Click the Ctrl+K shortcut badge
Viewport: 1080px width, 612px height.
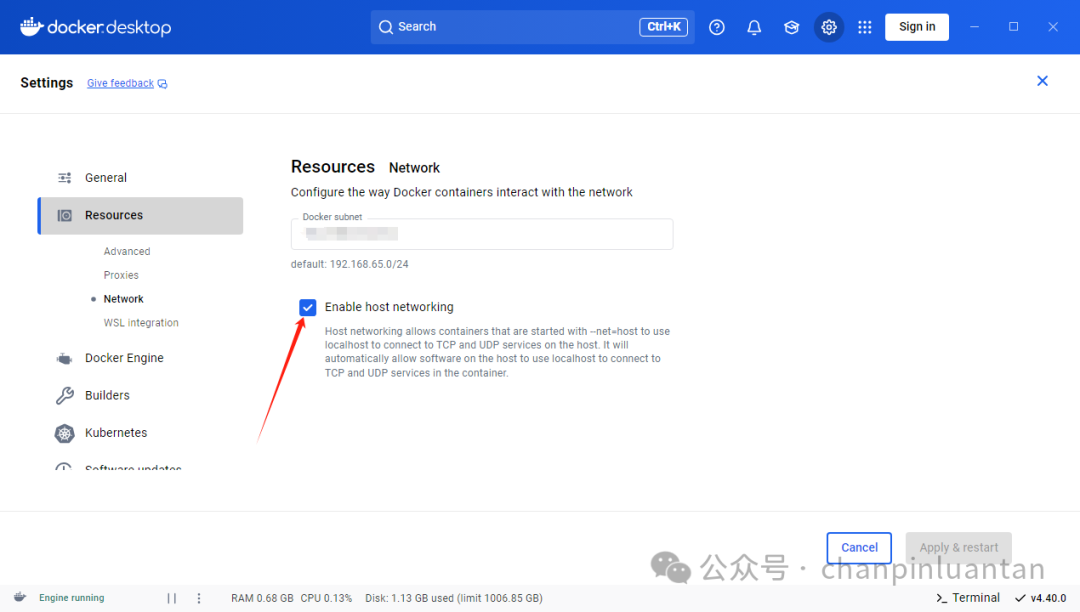click(663, 27)
